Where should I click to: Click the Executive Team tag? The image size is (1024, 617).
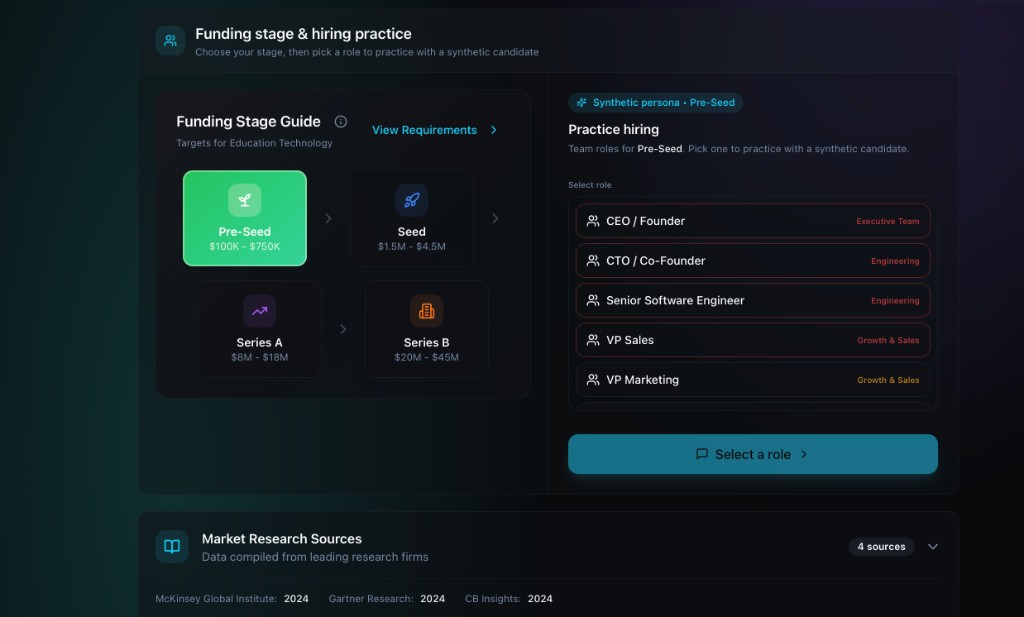point(888,221)
